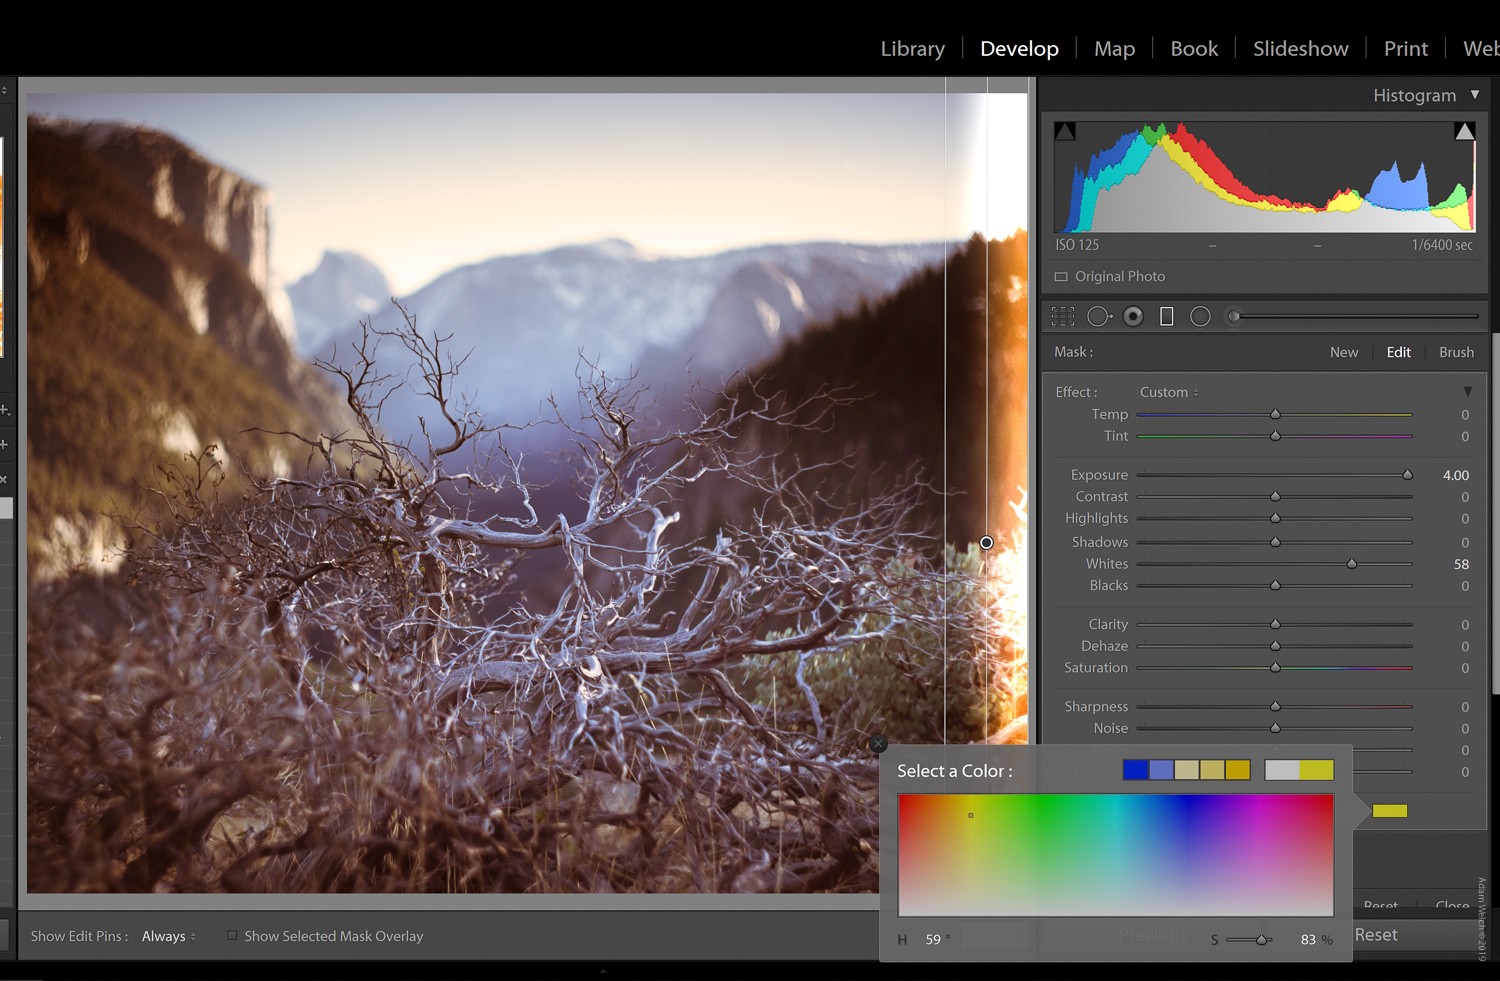Viewport: 1500px width, 981px height.
Task: Click the highlight clipping triangle in histogram
Action: [x=1464, y=130]
